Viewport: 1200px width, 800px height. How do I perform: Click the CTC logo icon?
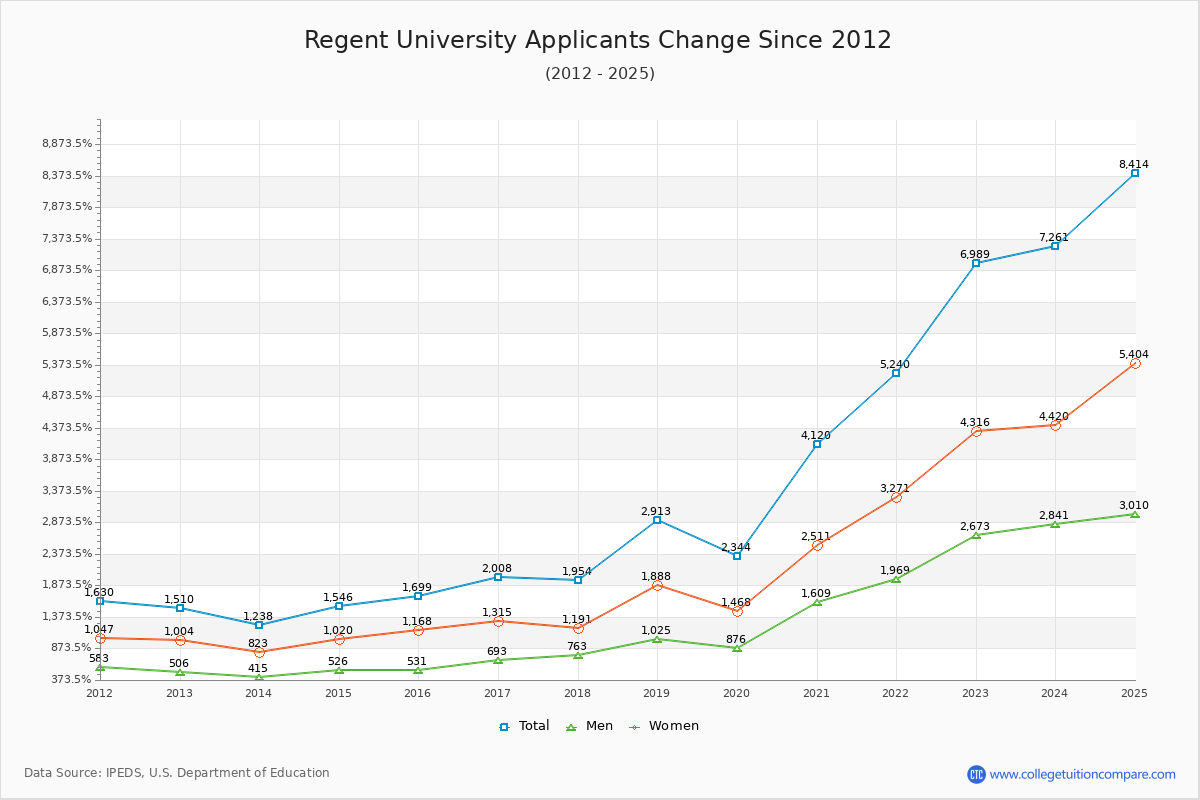coord(976,774)
